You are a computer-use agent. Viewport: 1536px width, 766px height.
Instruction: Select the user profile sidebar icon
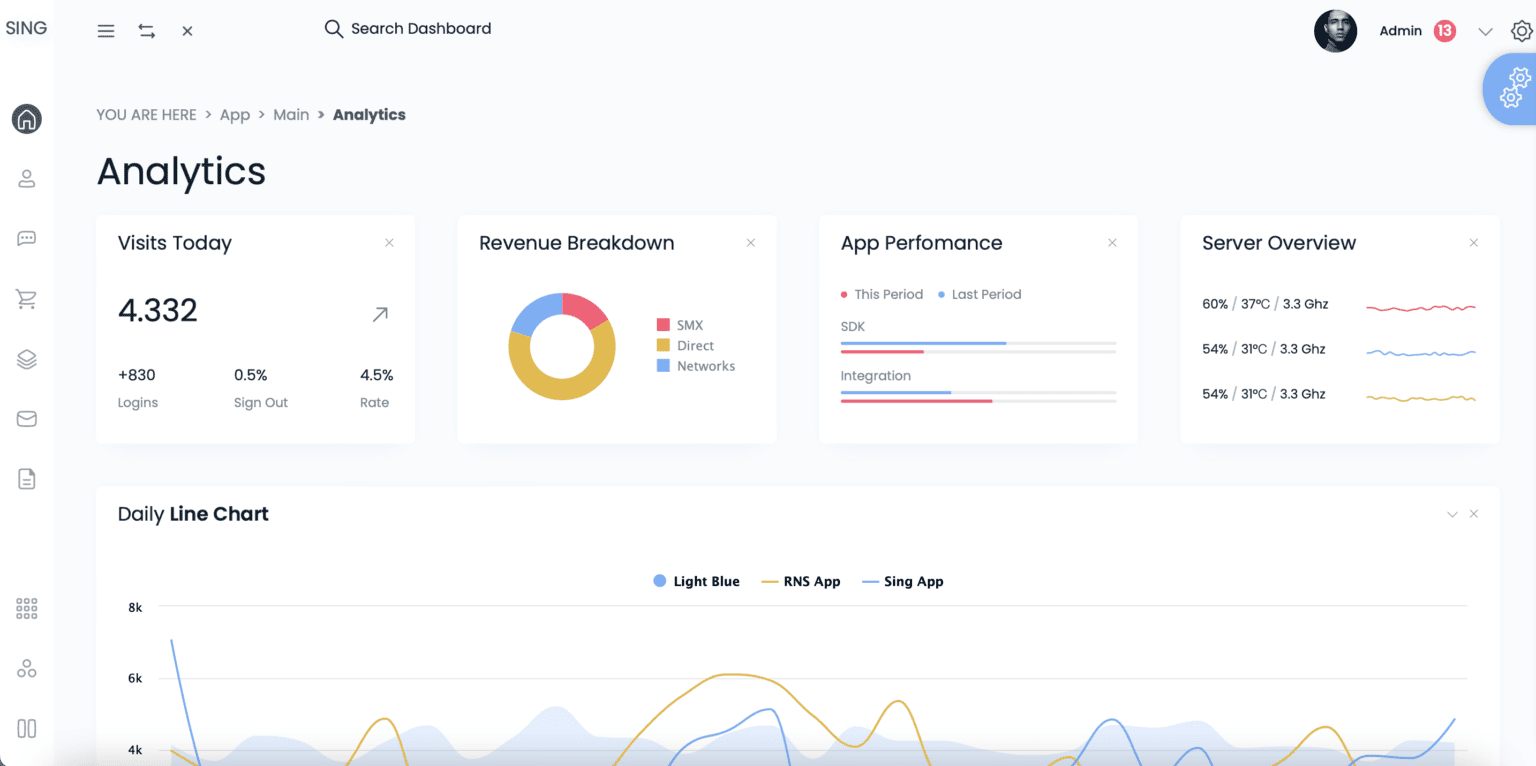pyautogui.click(x=26, y=178)
